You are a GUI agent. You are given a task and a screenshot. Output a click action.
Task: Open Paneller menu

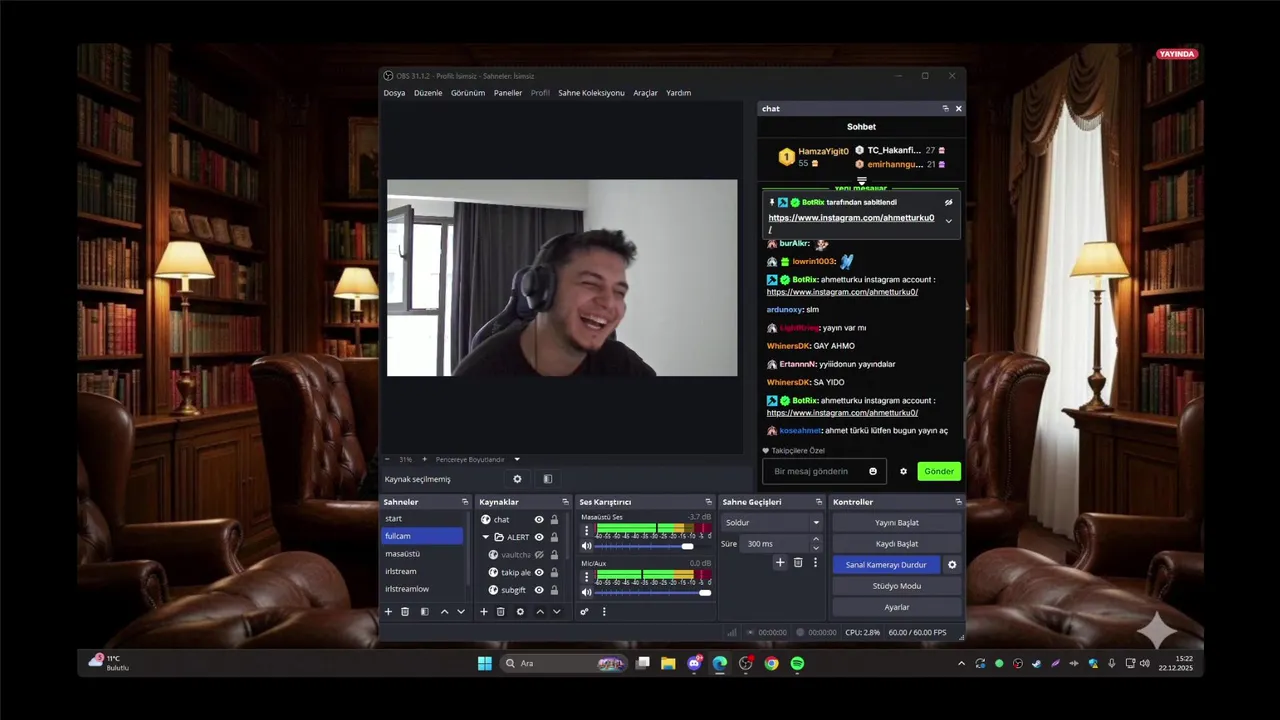508,93
